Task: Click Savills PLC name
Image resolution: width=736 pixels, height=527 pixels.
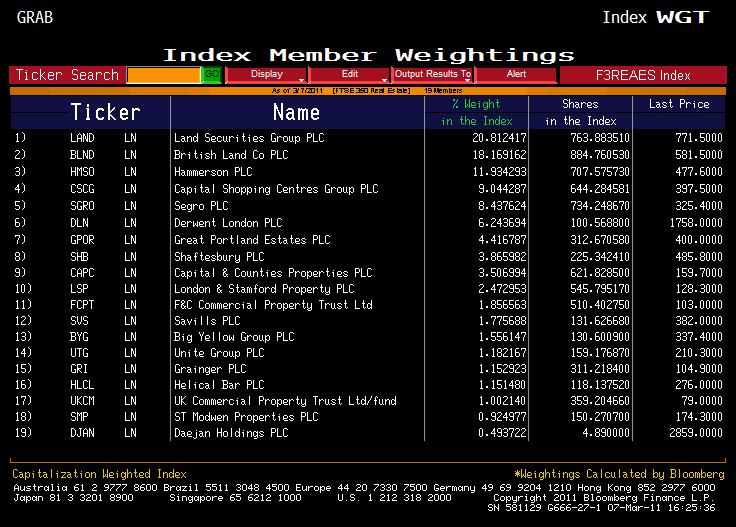Action: point(207,321)
